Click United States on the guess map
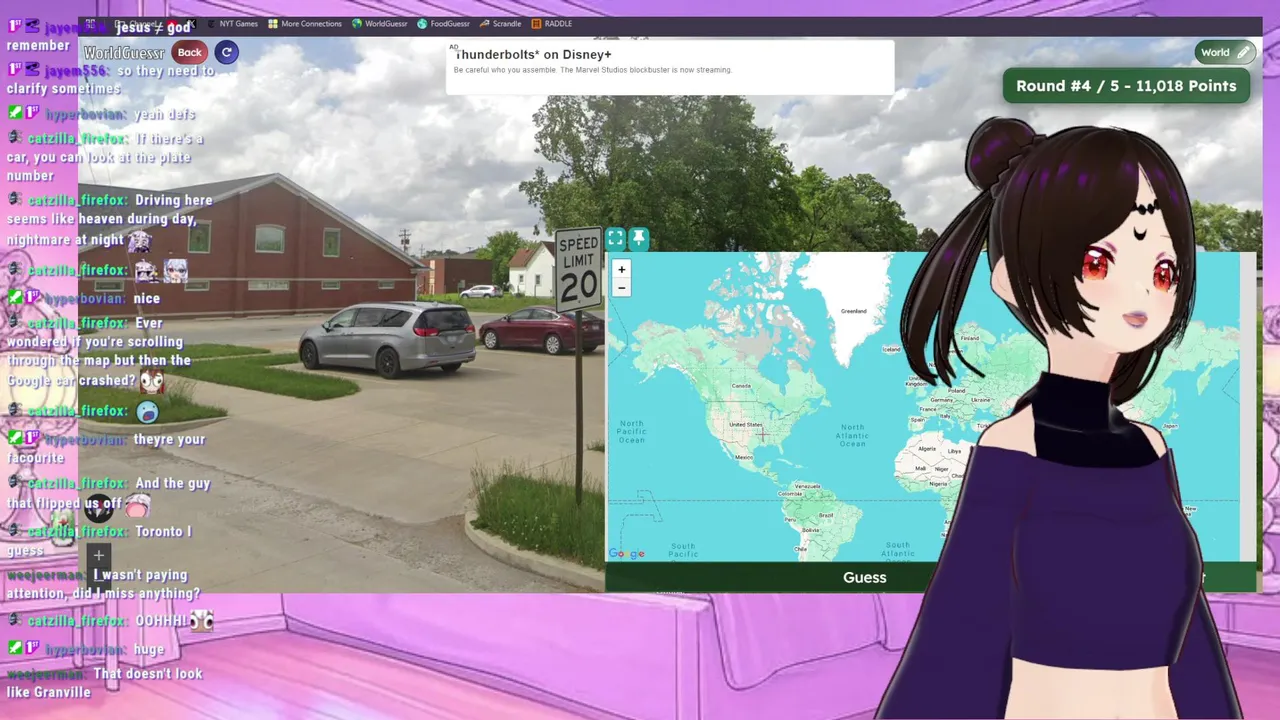The width and height of the screenshot is (1280, 720). click(x=745, y=424)
